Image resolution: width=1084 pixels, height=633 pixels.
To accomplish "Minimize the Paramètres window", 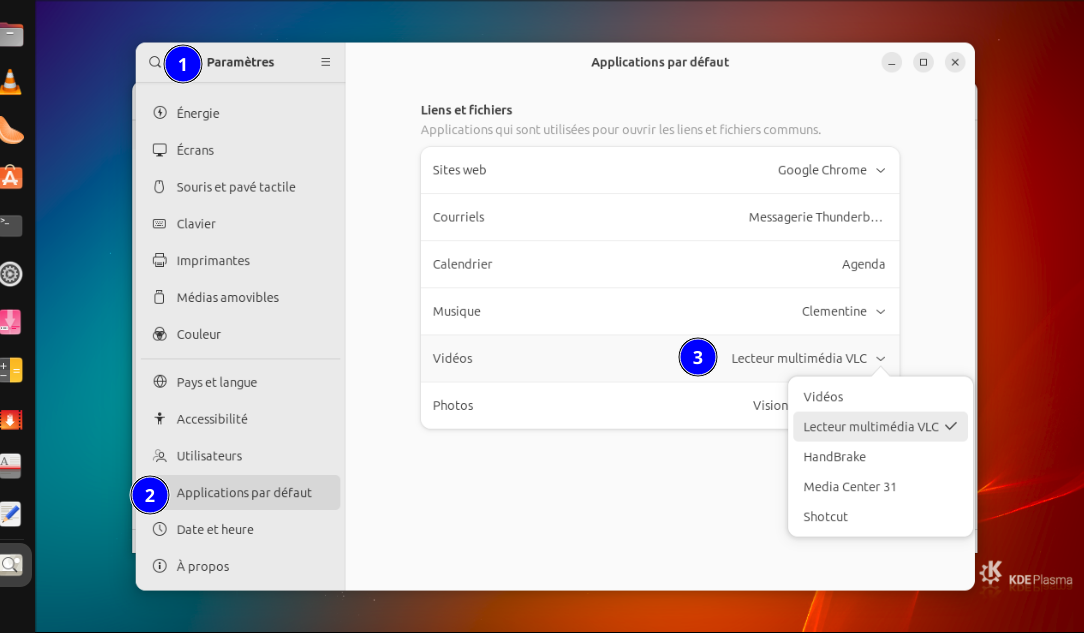I will pyautogui.click(x=891, y=62).
